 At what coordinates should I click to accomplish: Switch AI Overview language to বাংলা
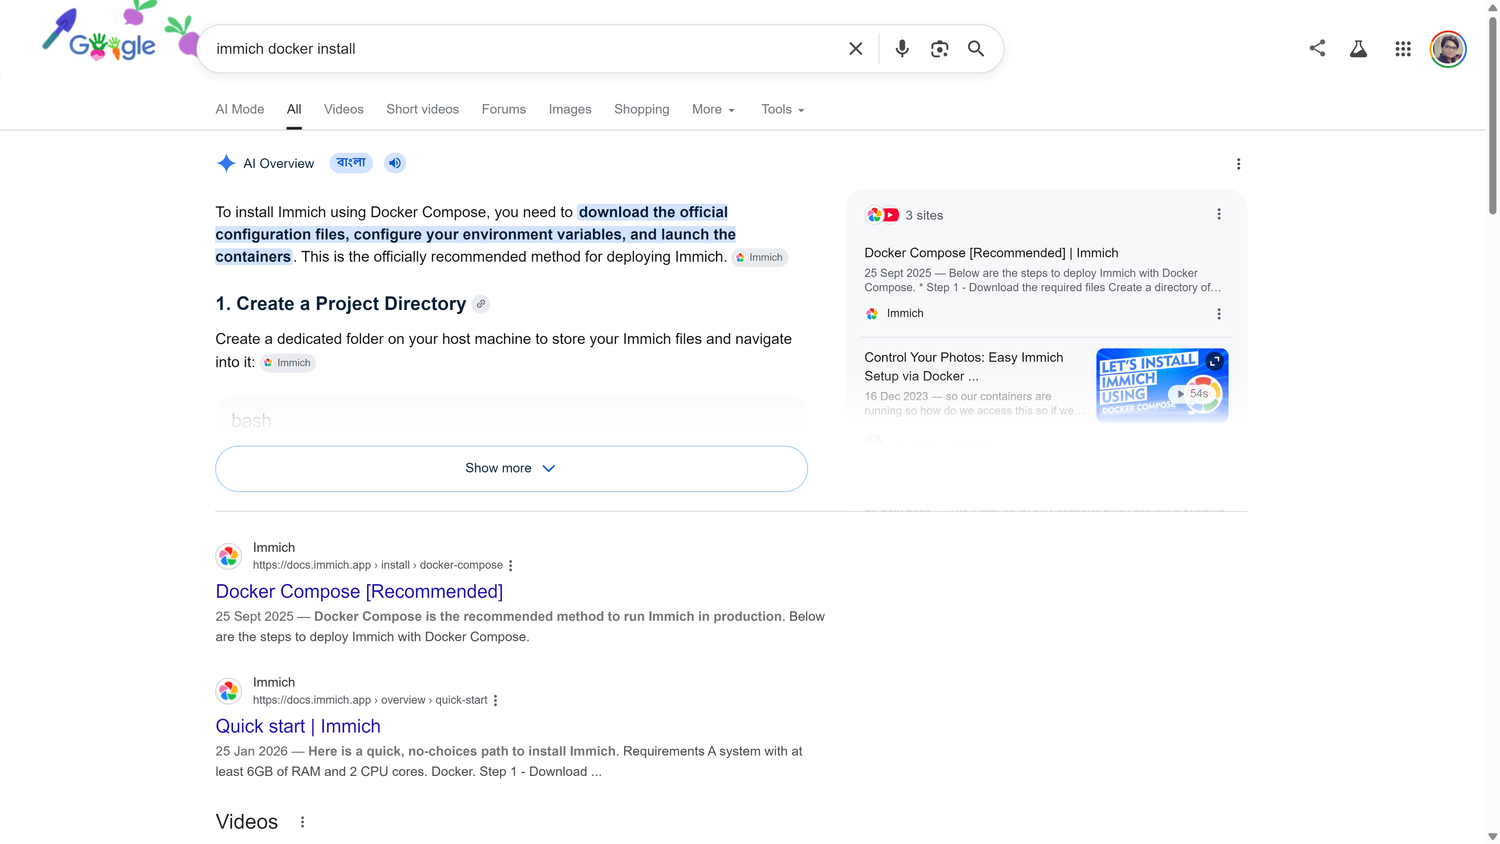[351, 163]
